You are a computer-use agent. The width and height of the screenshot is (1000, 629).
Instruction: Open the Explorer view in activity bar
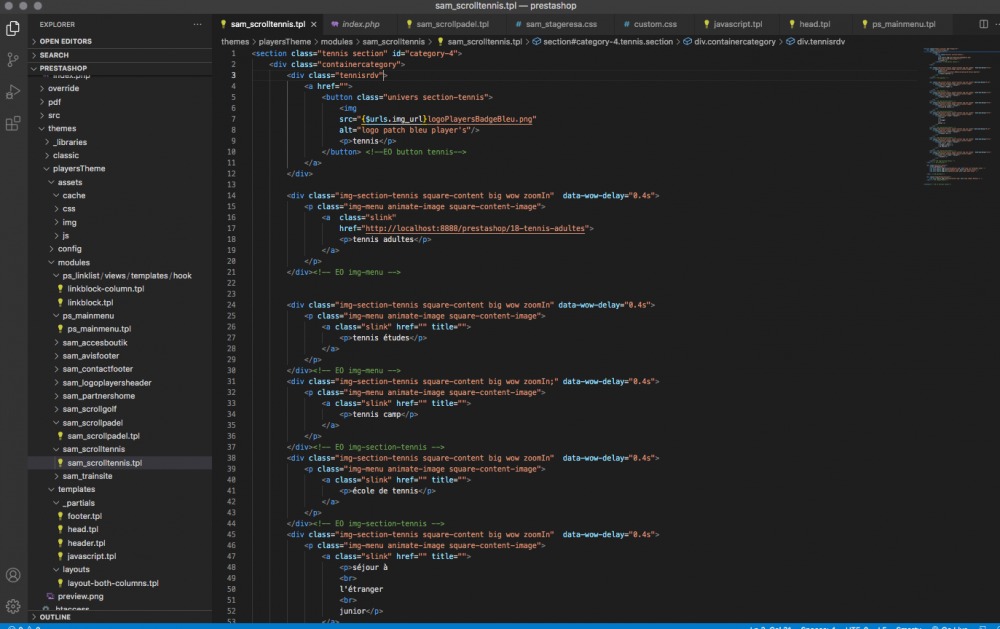(x=13, y=28)
